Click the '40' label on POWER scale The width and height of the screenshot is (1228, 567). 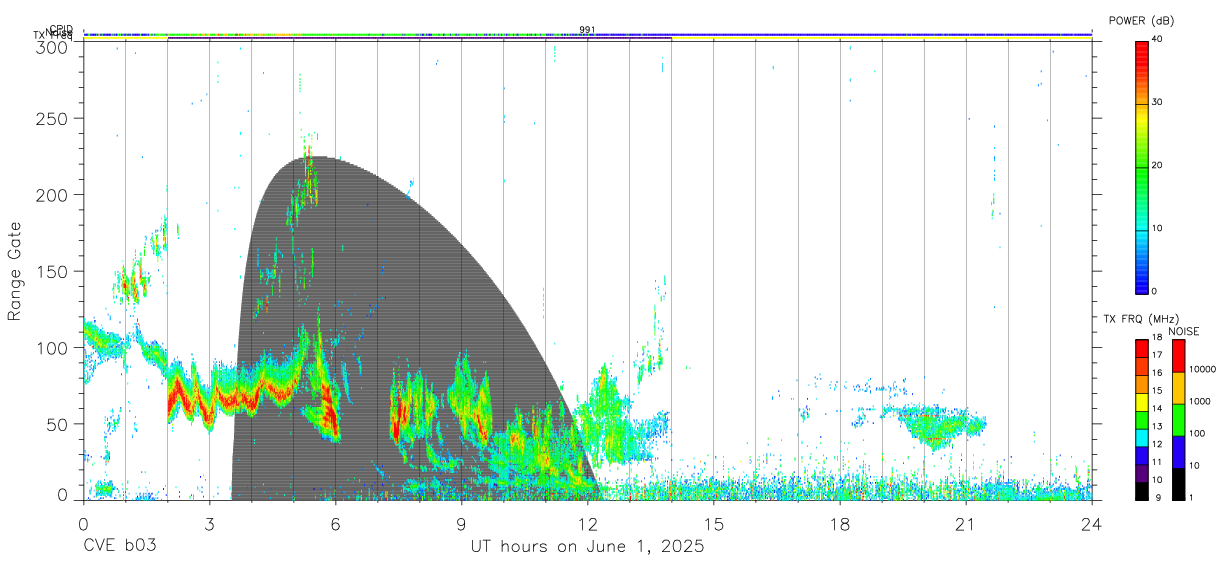1157,40
